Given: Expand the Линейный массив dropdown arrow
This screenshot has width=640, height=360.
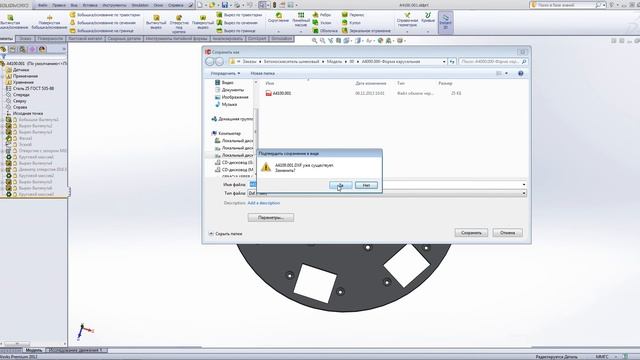Looking at the screenshot, I should pyautogui.click(x=301, y=31).
